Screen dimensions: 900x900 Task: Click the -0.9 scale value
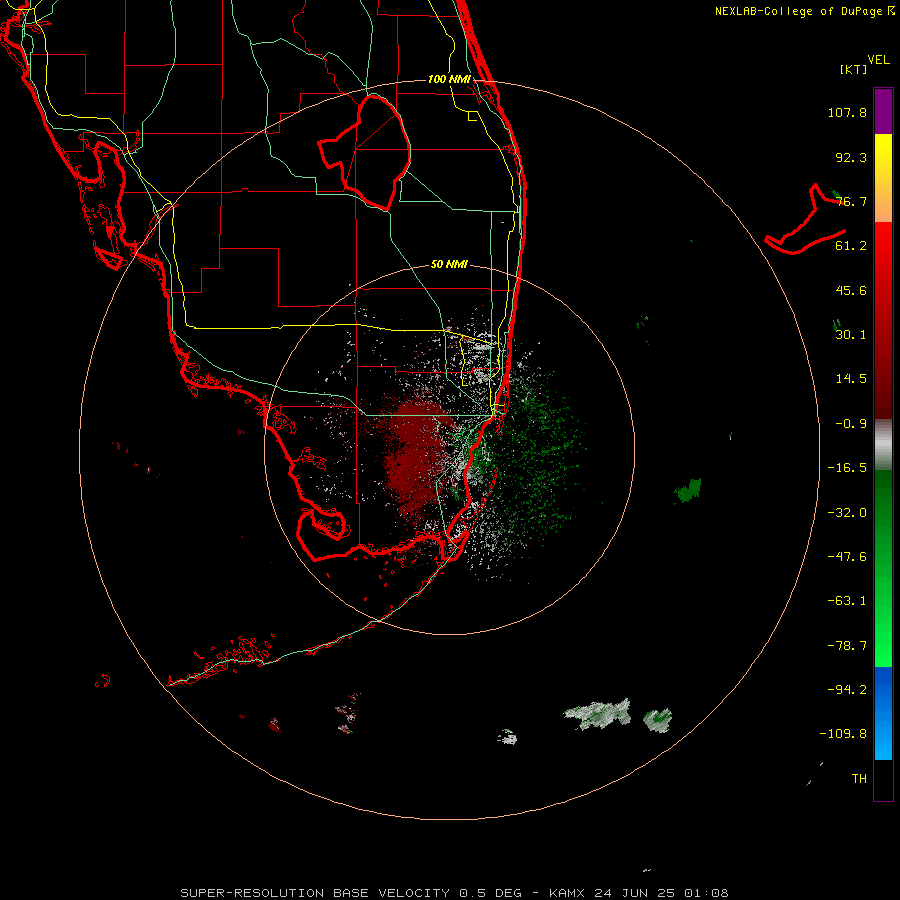[851, 424]
